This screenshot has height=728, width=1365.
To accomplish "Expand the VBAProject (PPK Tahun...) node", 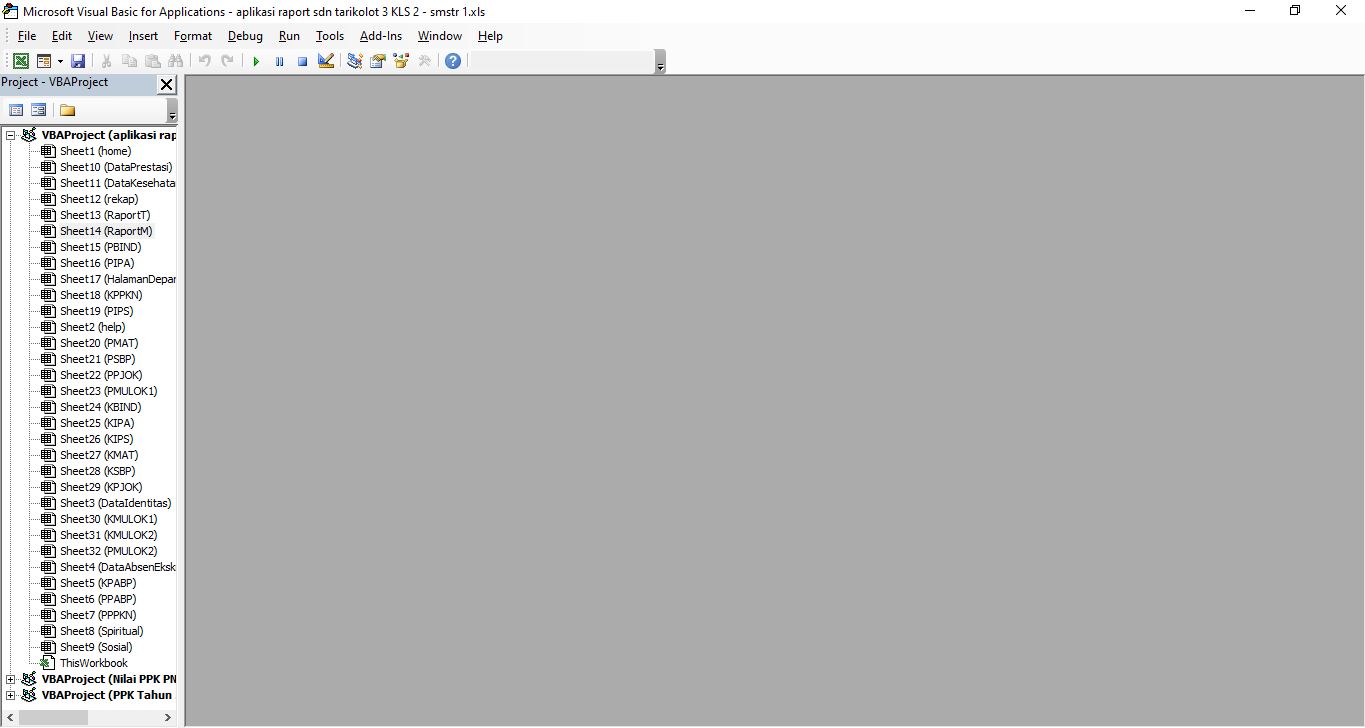I will tap(11, 695).
